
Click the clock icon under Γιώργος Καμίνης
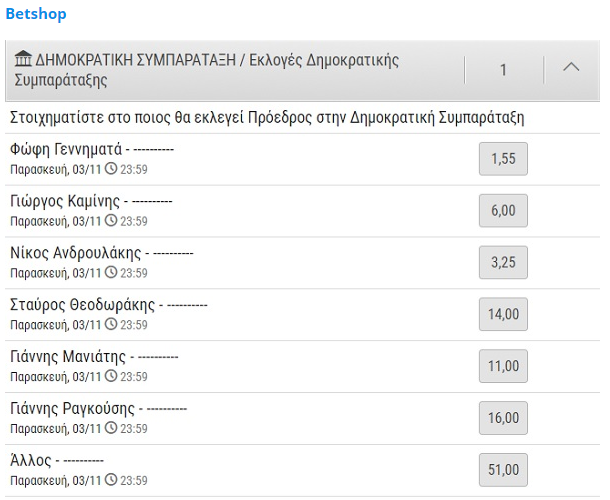click(111, 221)
